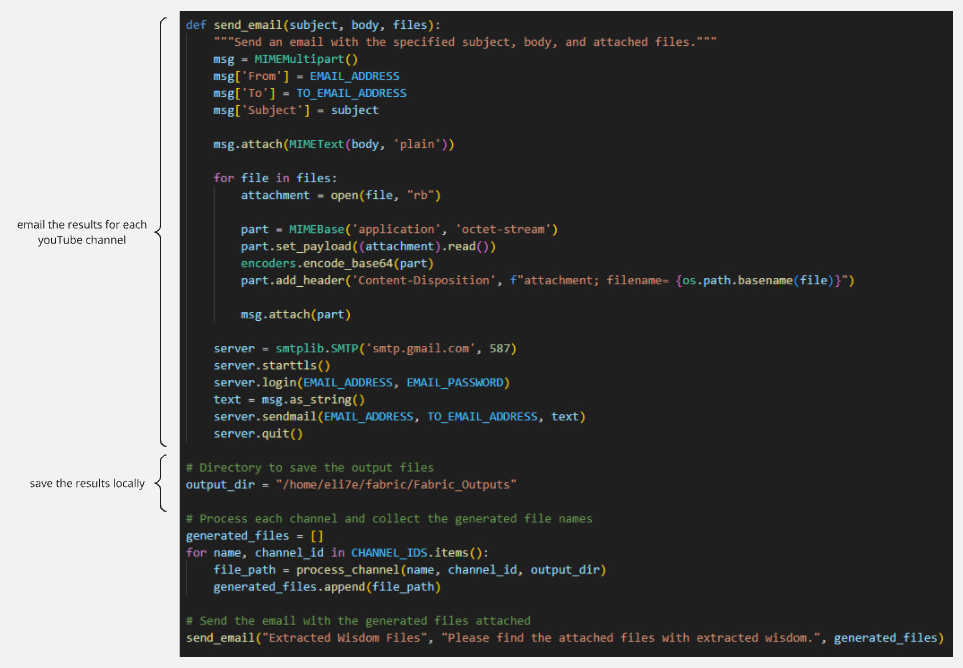
Task: Click the annotation 'email the results for each youTube channel'
Action: pyautogui.click(x=82, y=232)
